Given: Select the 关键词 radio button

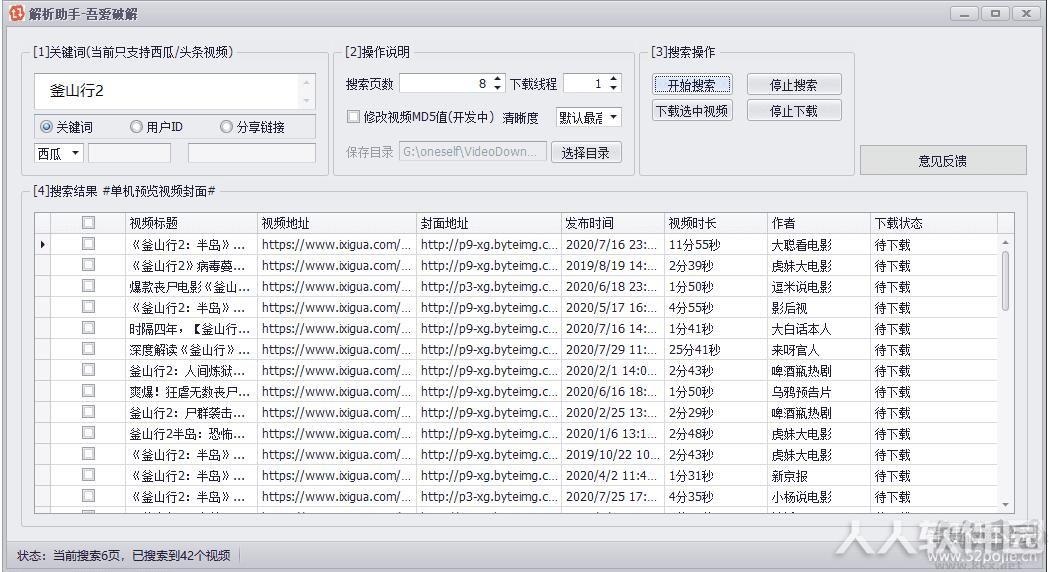Looking at the screenshot, I should click(x=46, y=126).
